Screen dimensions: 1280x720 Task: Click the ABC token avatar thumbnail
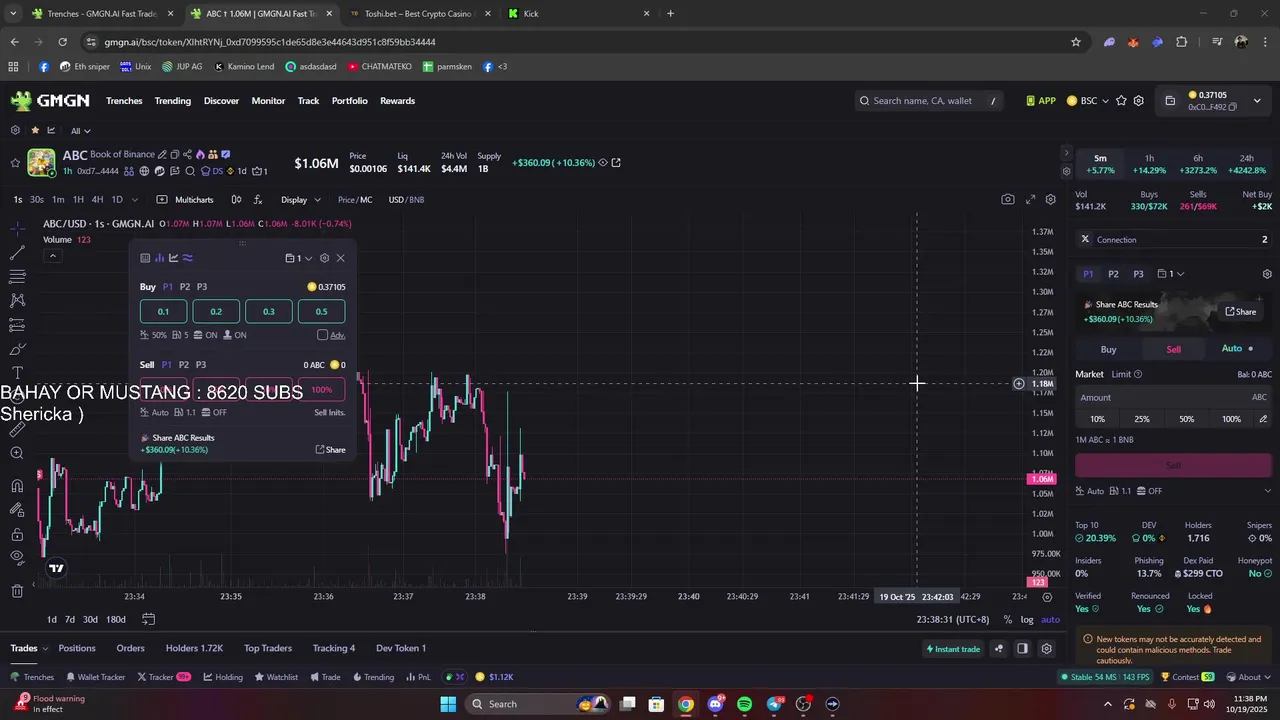(41, 163)
